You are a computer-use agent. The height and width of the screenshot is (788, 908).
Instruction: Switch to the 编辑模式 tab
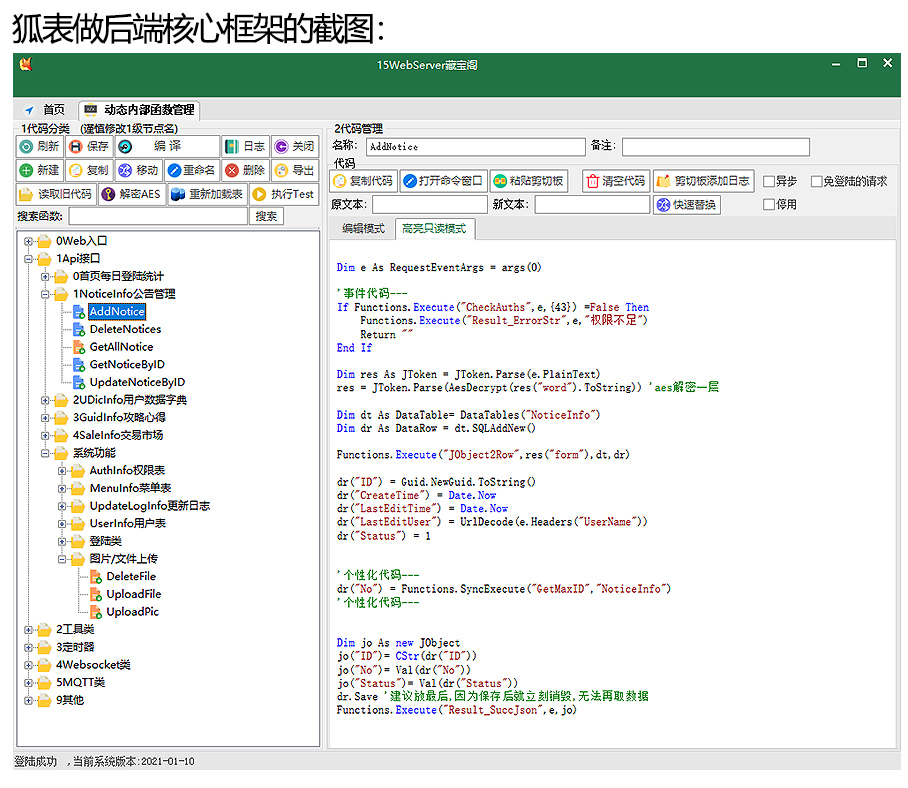pos(363,229)
